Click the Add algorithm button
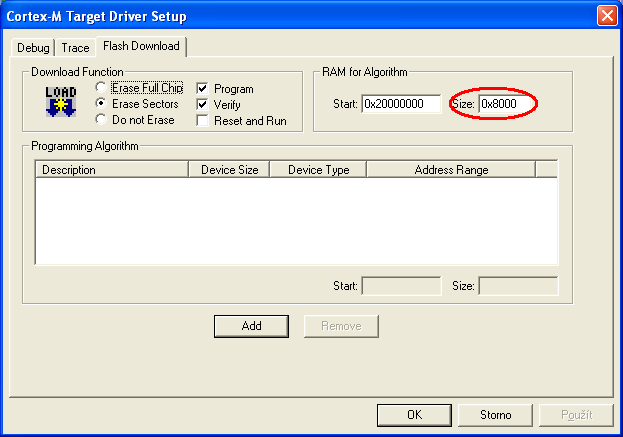623x437 pixels. click(x=251, y=326)
